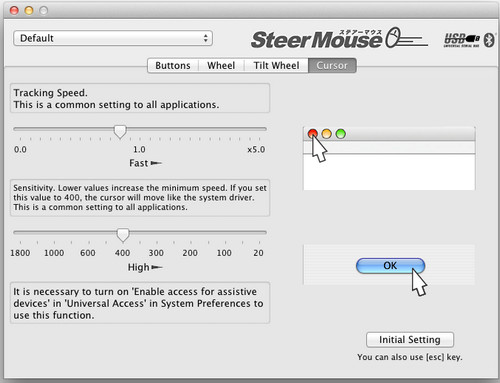
Task: Click the '×5.0' tracking speed label
Action: 256,149
